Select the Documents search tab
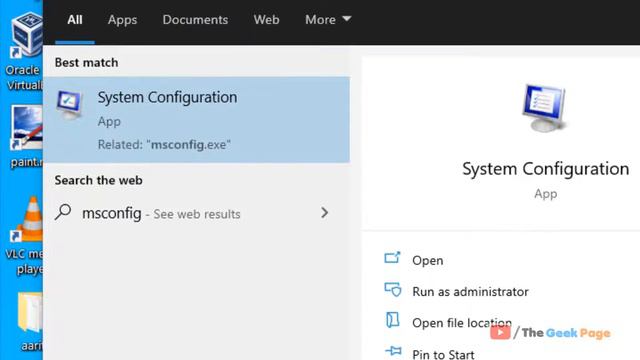This screenshot has height=360, width=640. 195,20
